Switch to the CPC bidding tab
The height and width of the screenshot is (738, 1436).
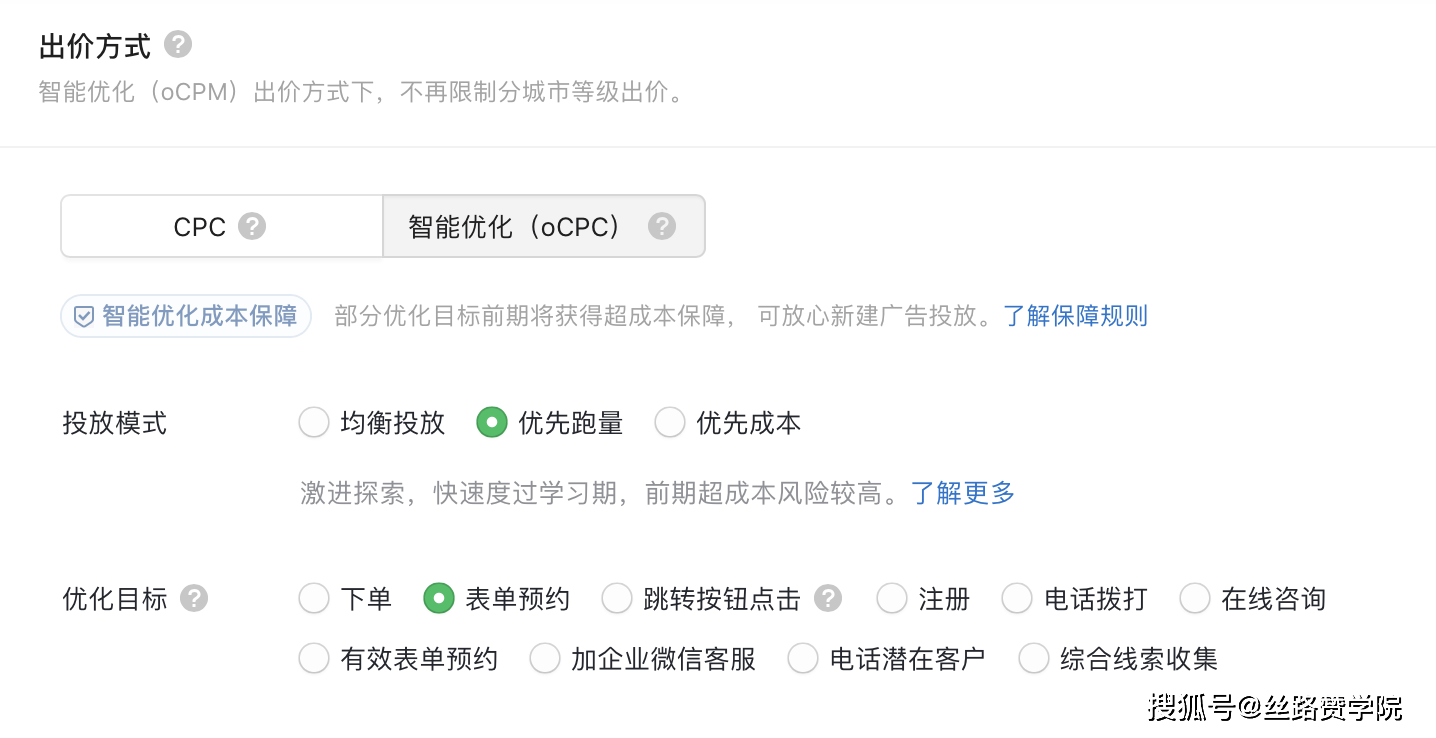coord(222,226)
